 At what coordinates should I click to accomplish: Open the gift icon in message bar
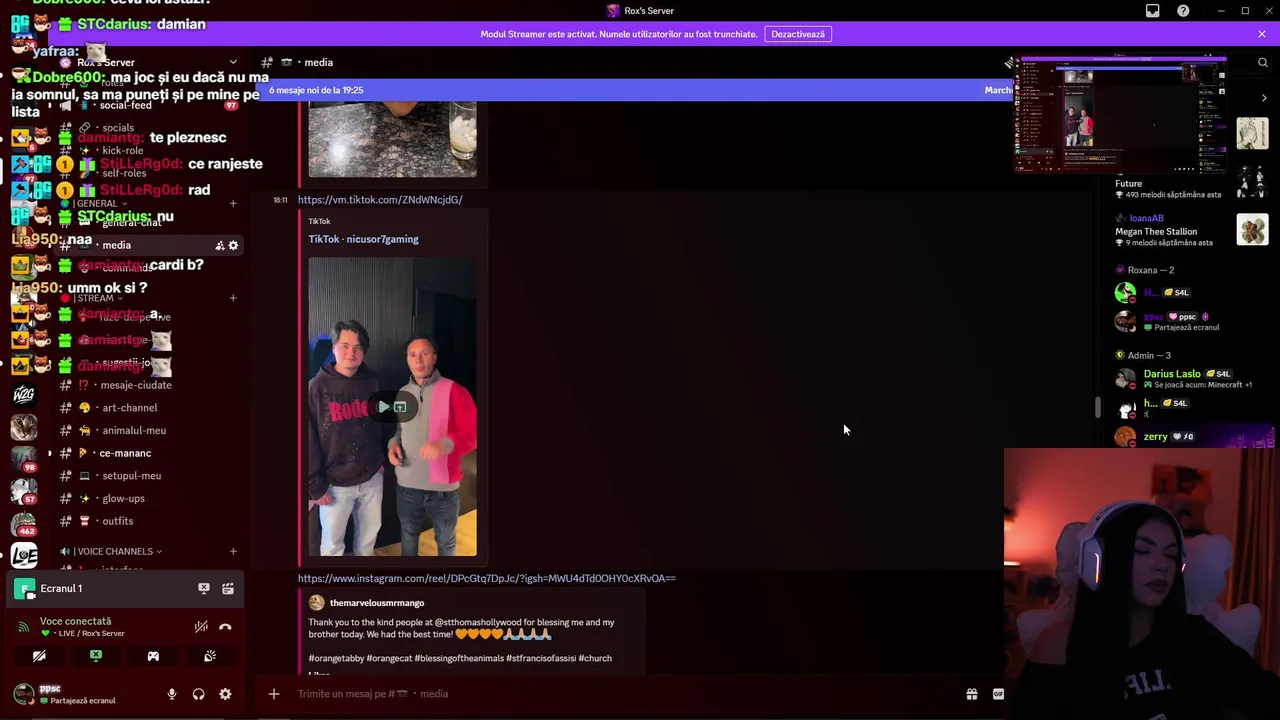pyautogui.click(x=971, y=694)
